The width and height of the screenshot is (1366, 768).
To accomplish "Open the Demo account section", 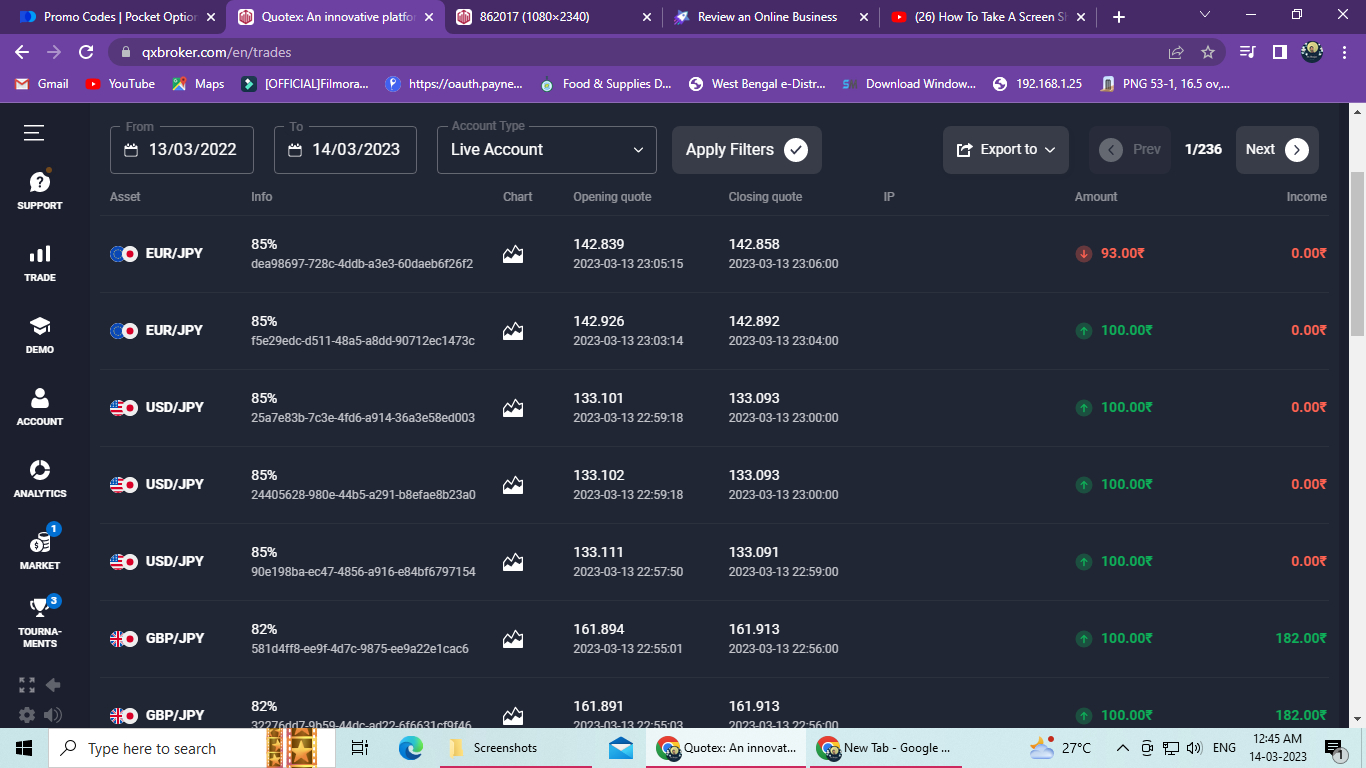I will [39, 334].
